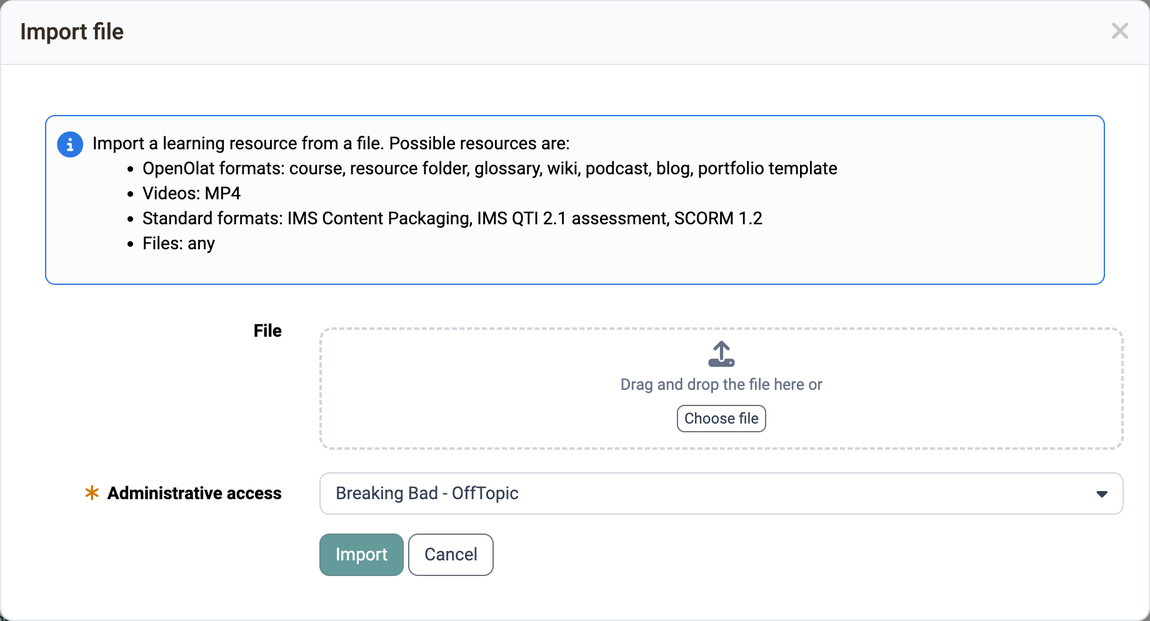Click the 'File' field label
This screenshot has width=1150, height=621.
pyautogui.click(x=268, y=331)
